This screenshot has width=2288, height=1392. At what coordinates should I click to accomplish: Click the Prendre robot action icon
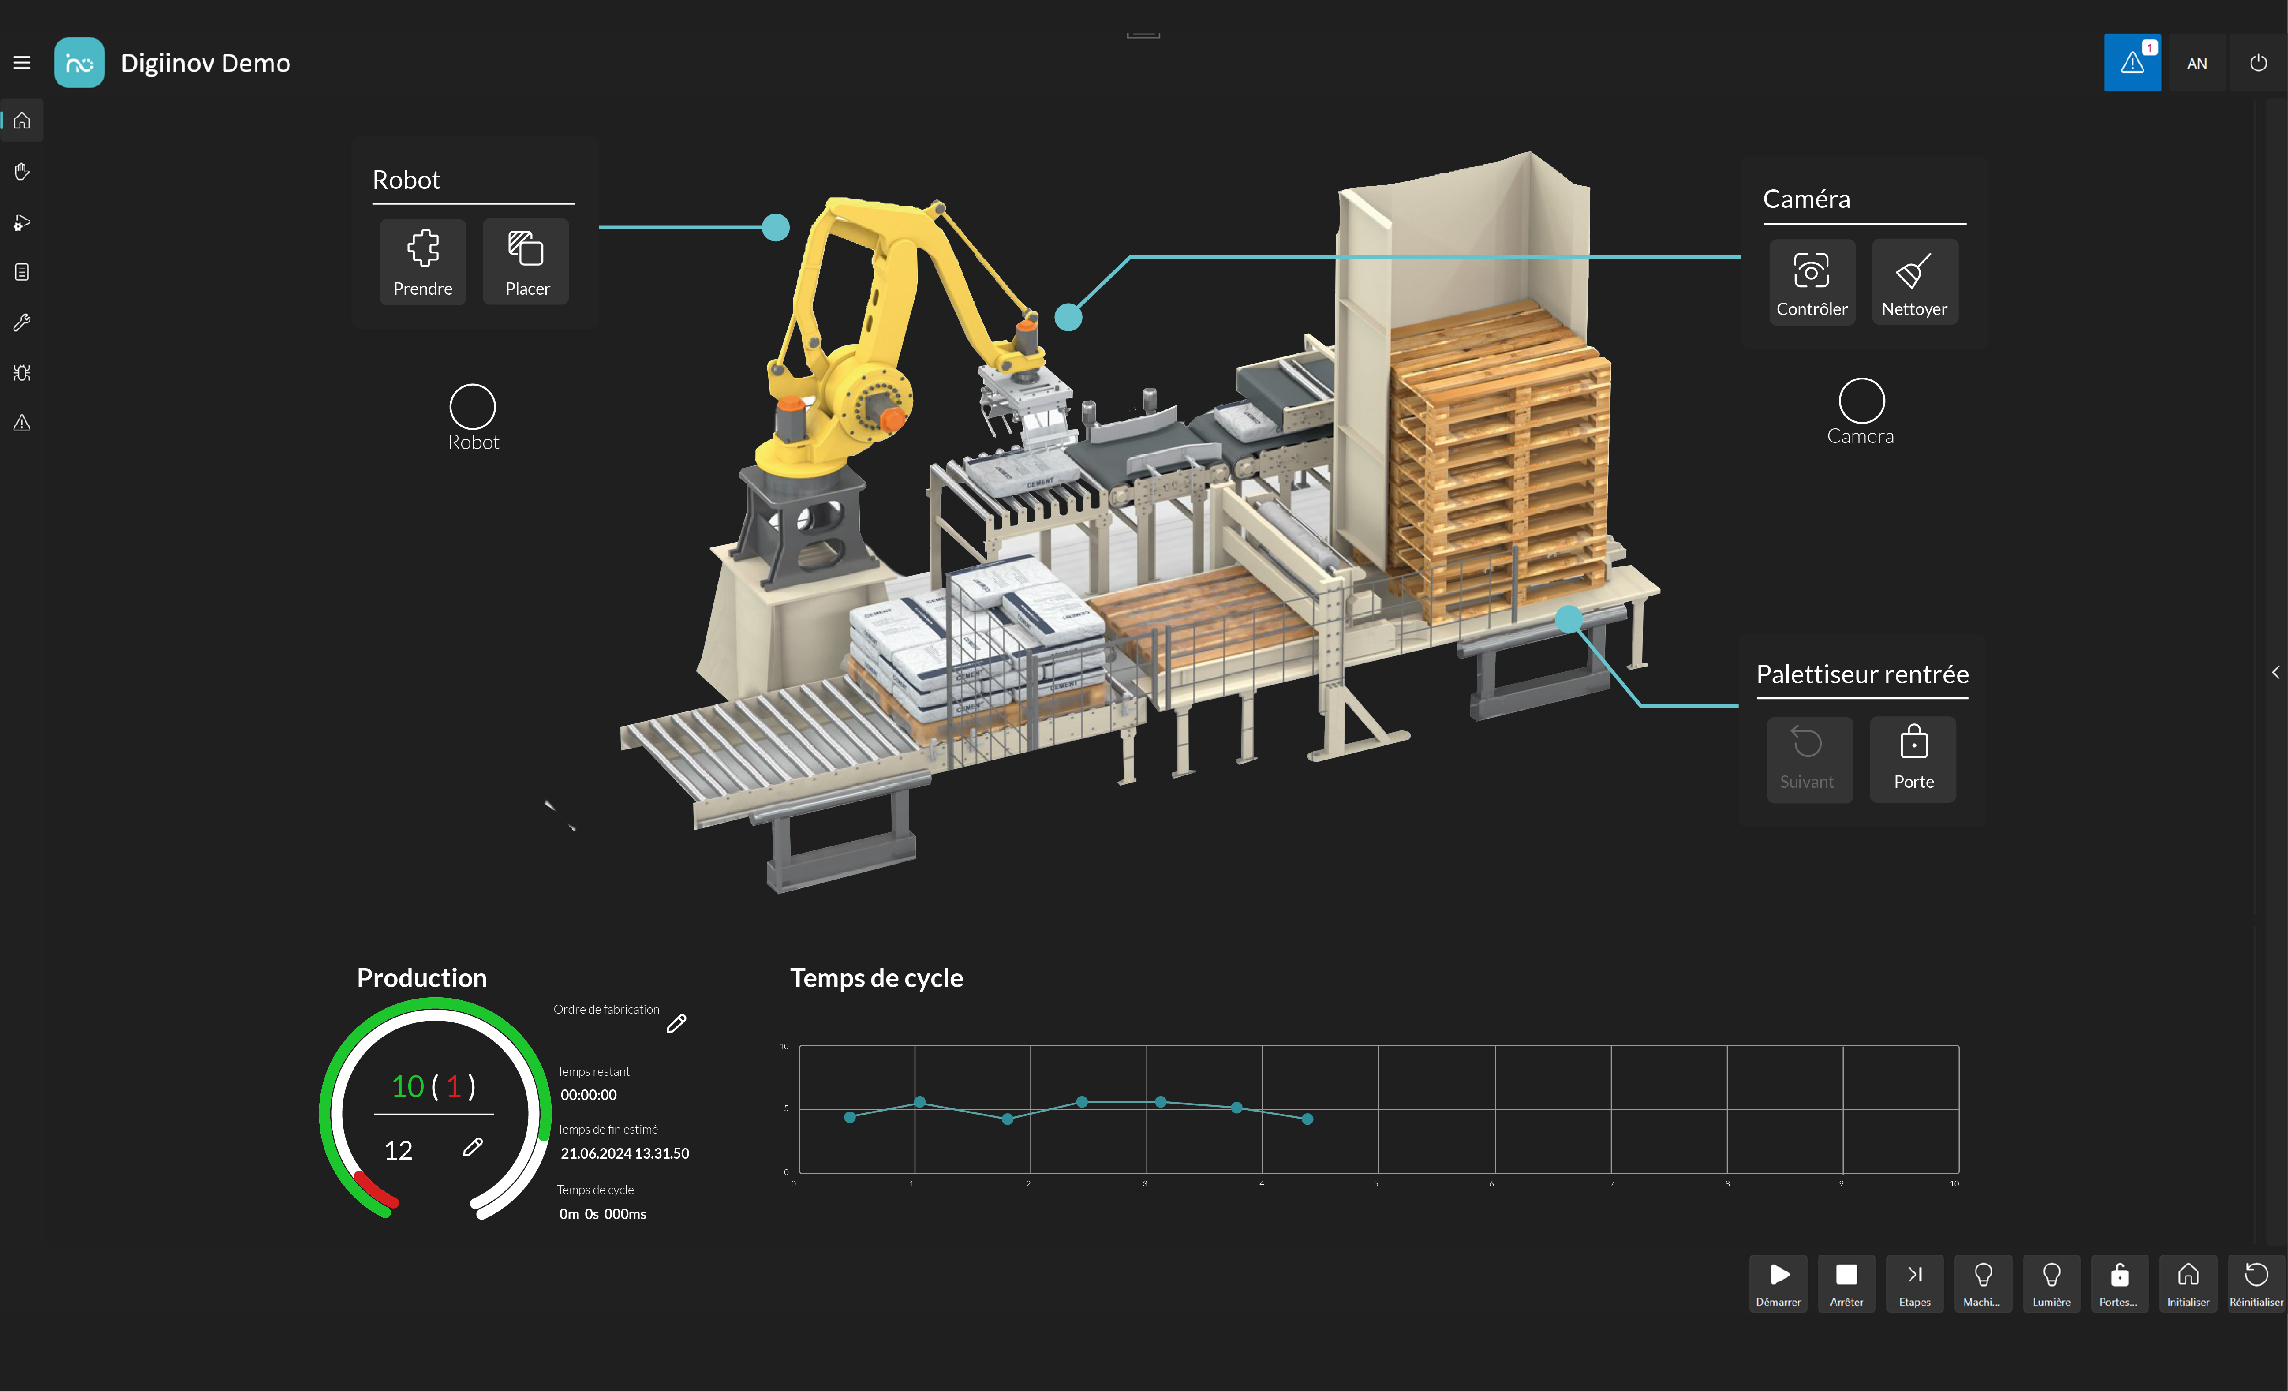(423, 261)
